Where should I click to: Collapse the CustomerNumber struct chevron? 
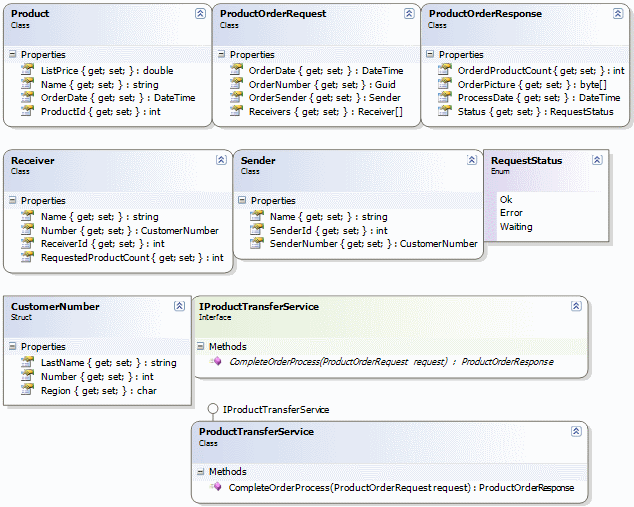tap(179, 306)
